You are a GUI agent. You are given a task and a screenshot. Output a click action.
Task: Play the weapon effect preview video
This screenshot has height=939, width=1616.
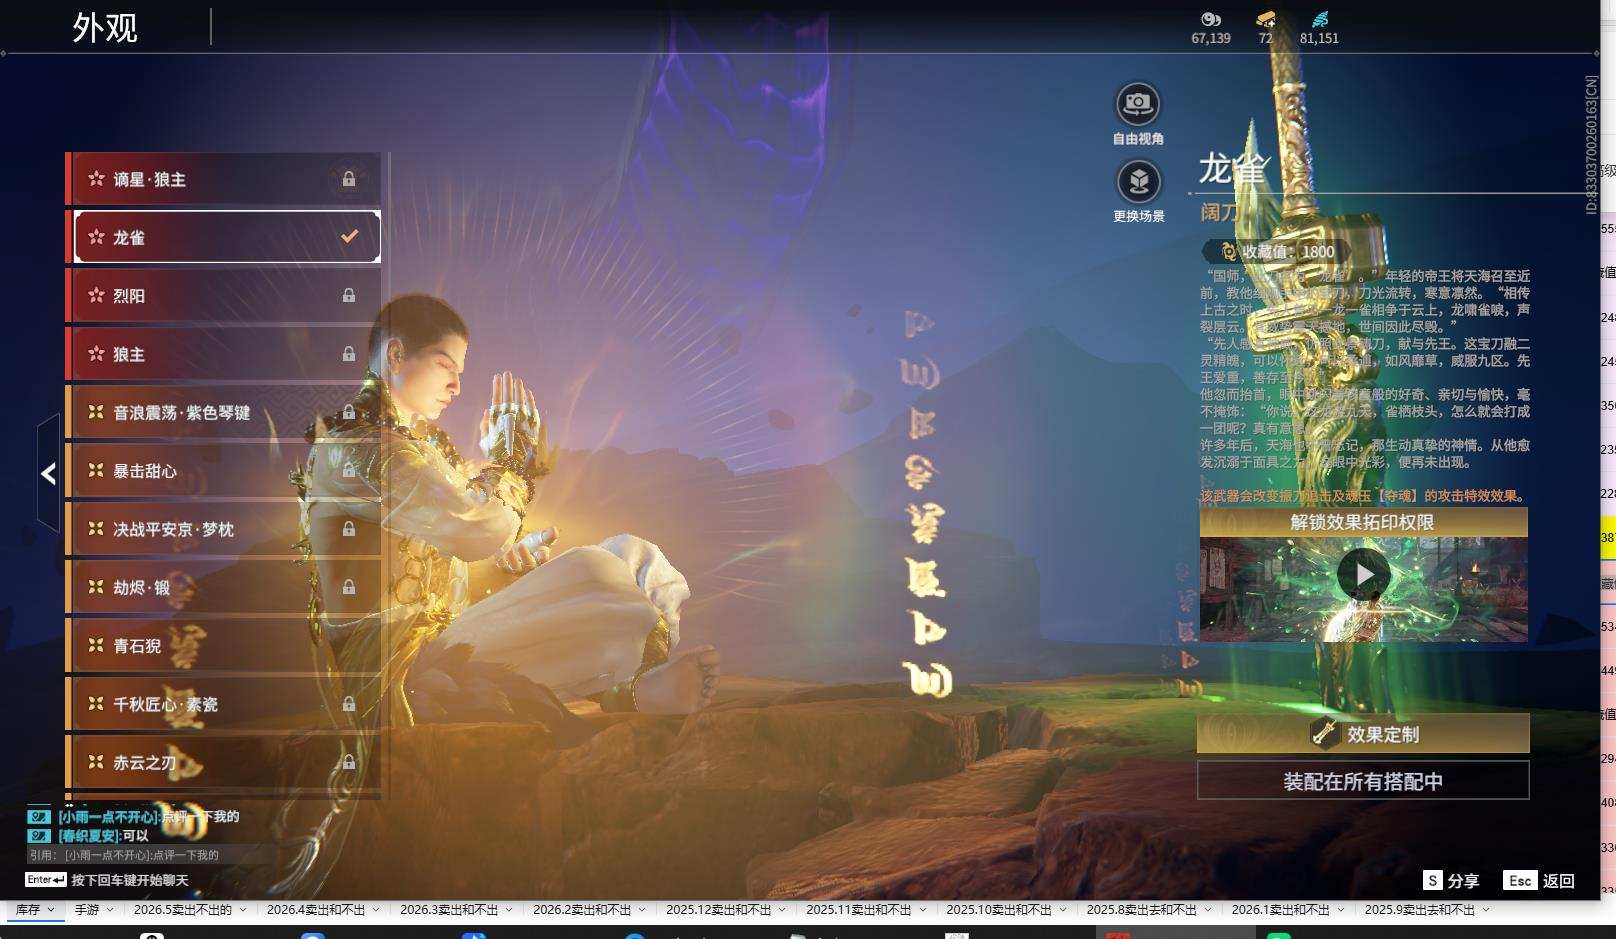[1364, 574]
